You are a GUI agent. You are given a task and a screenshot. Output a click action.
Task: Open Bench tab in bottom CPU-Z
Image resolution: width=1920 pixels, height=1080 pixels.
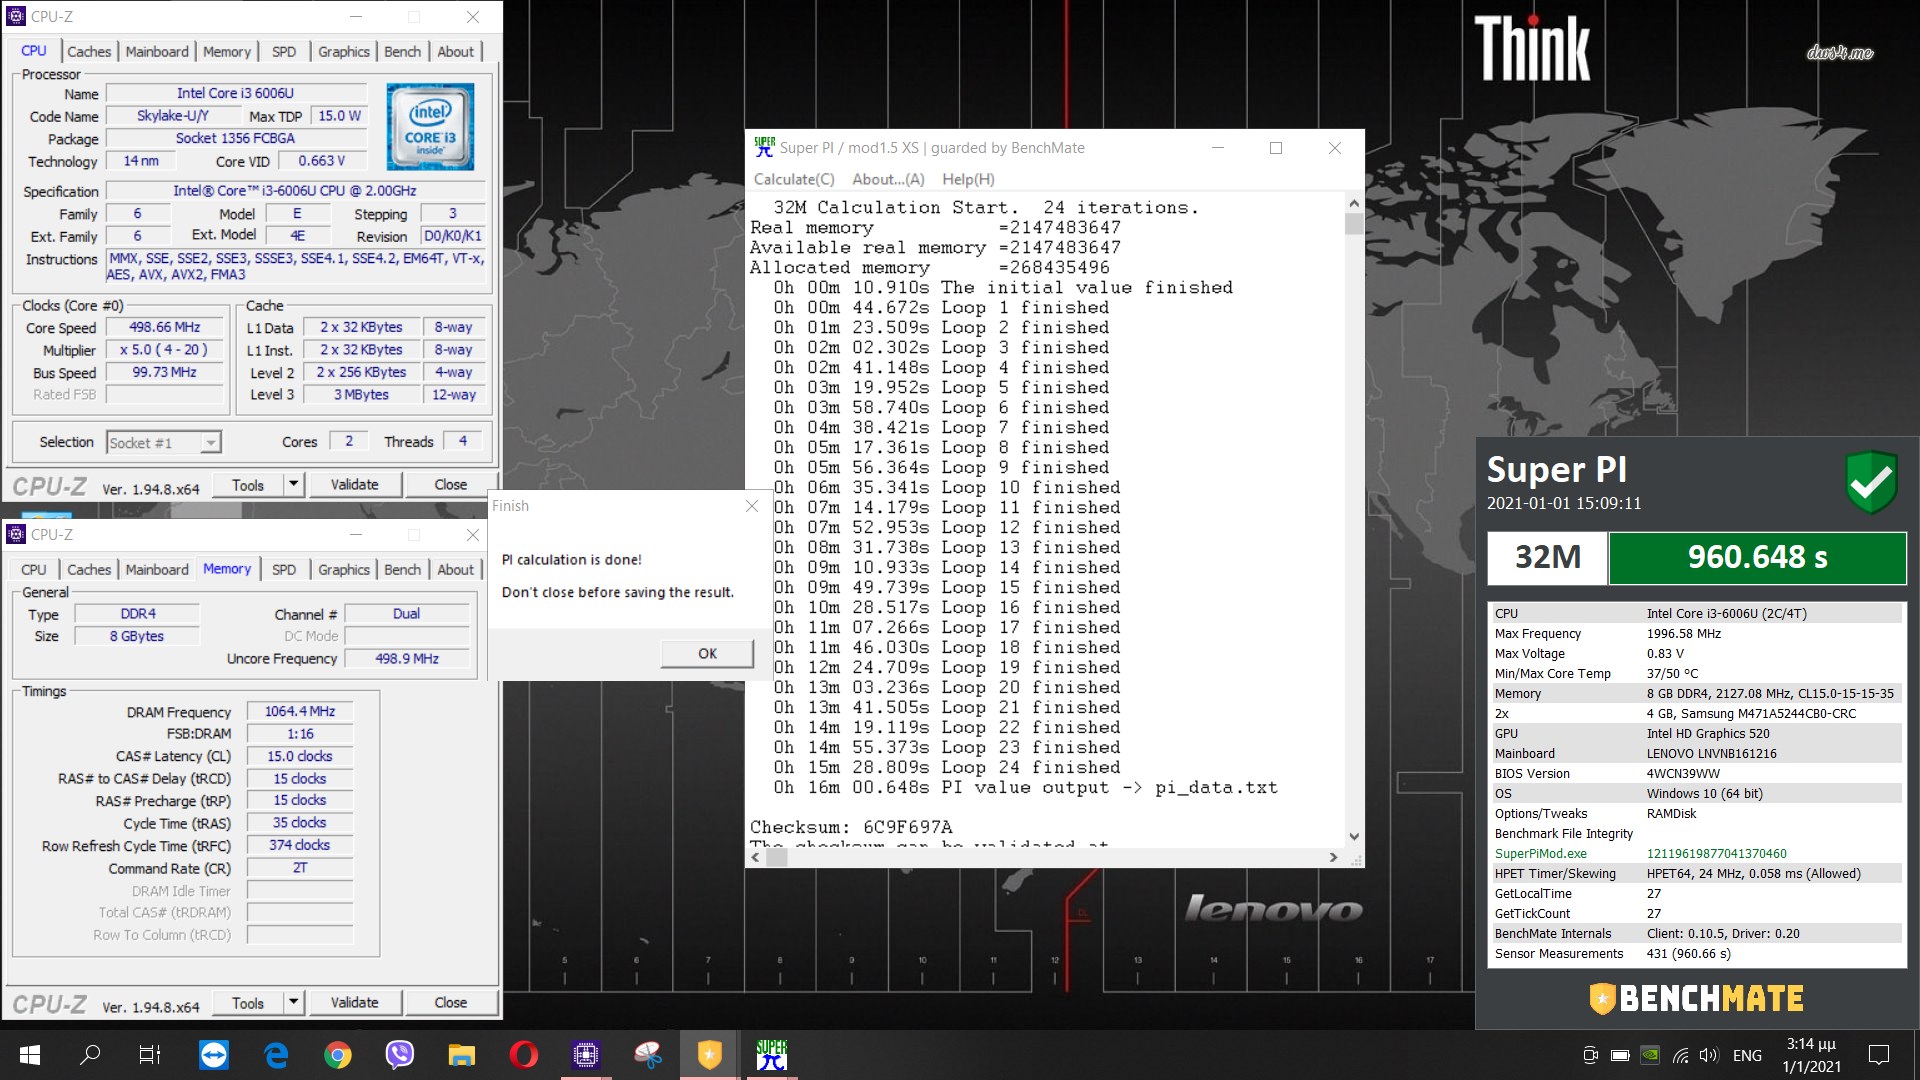(403, 569)
